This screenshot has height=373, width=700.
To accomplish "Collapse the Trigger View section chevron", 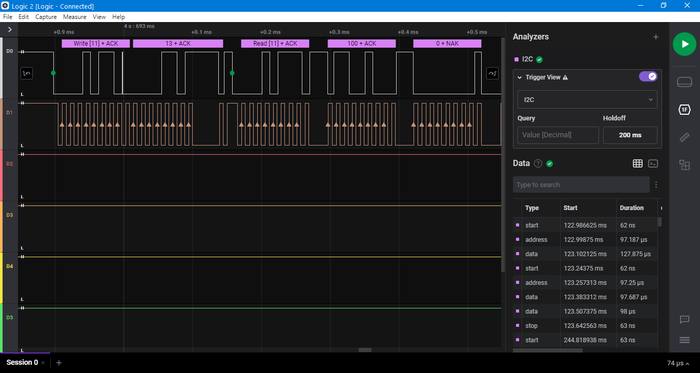I will coord(520,77).
